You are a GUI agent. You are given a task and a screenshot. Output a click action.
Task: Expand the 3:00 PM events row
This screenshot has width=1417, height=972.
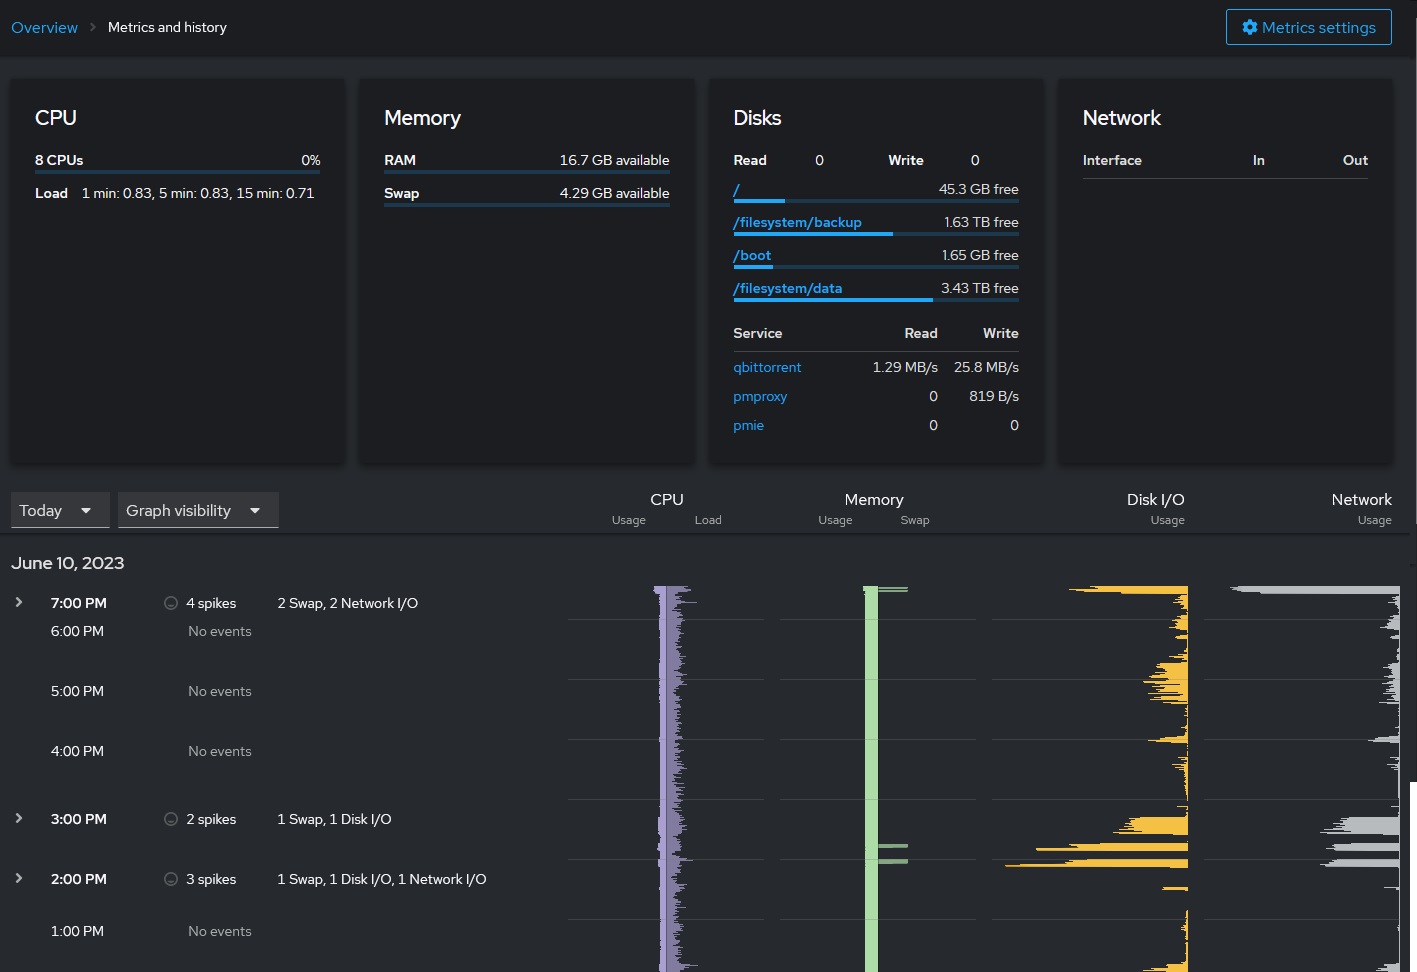(18, 818)
